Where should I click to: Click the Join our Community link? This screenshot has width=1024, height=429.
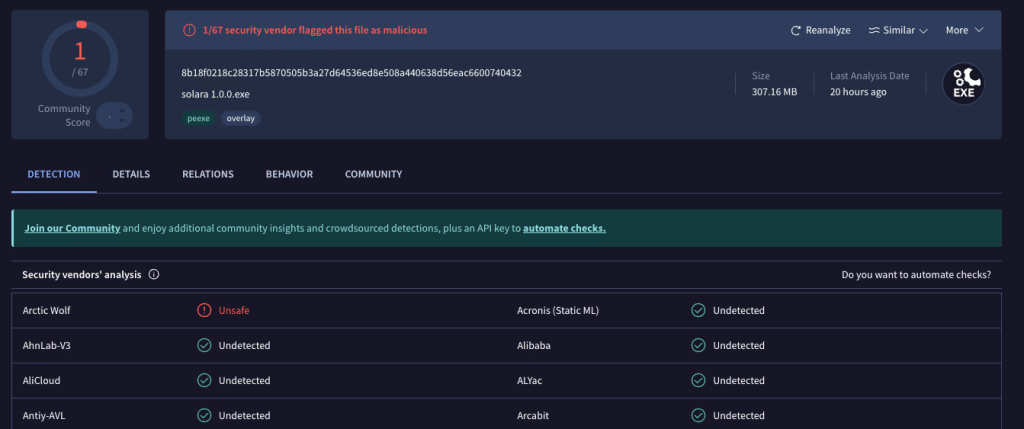tap(72, 228)
